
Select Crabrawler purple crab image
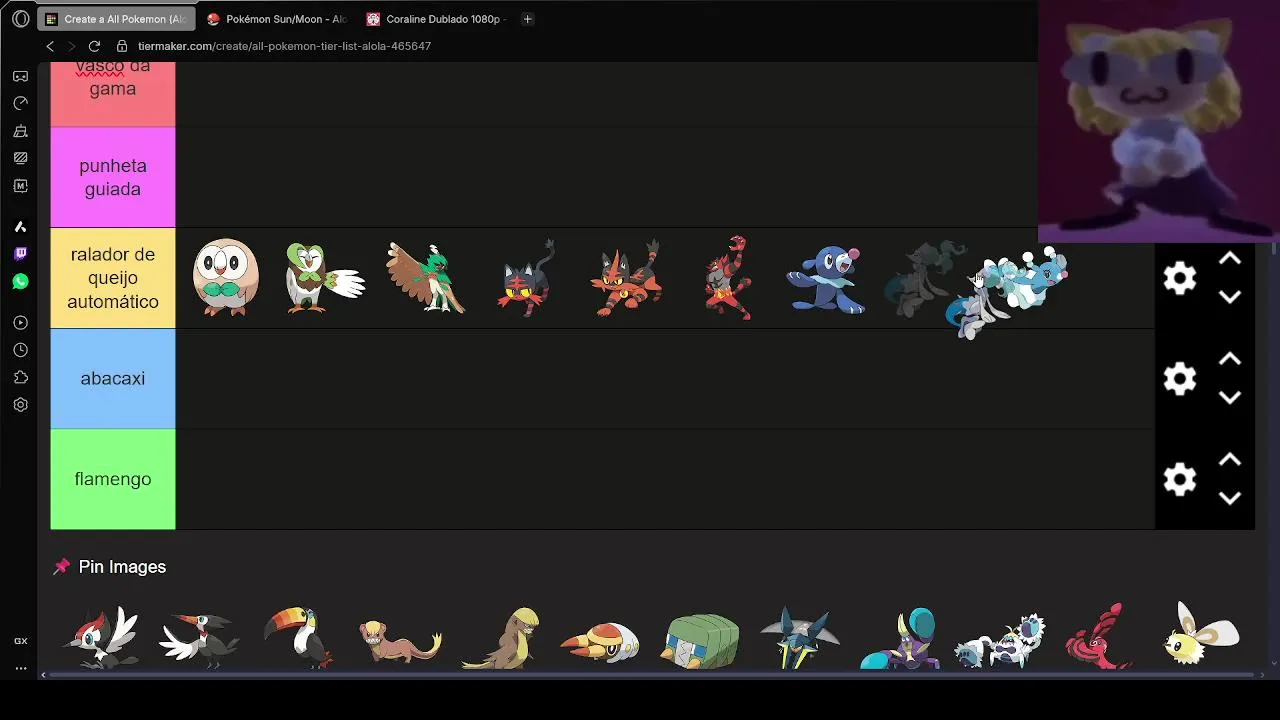(x=899, y=638)
